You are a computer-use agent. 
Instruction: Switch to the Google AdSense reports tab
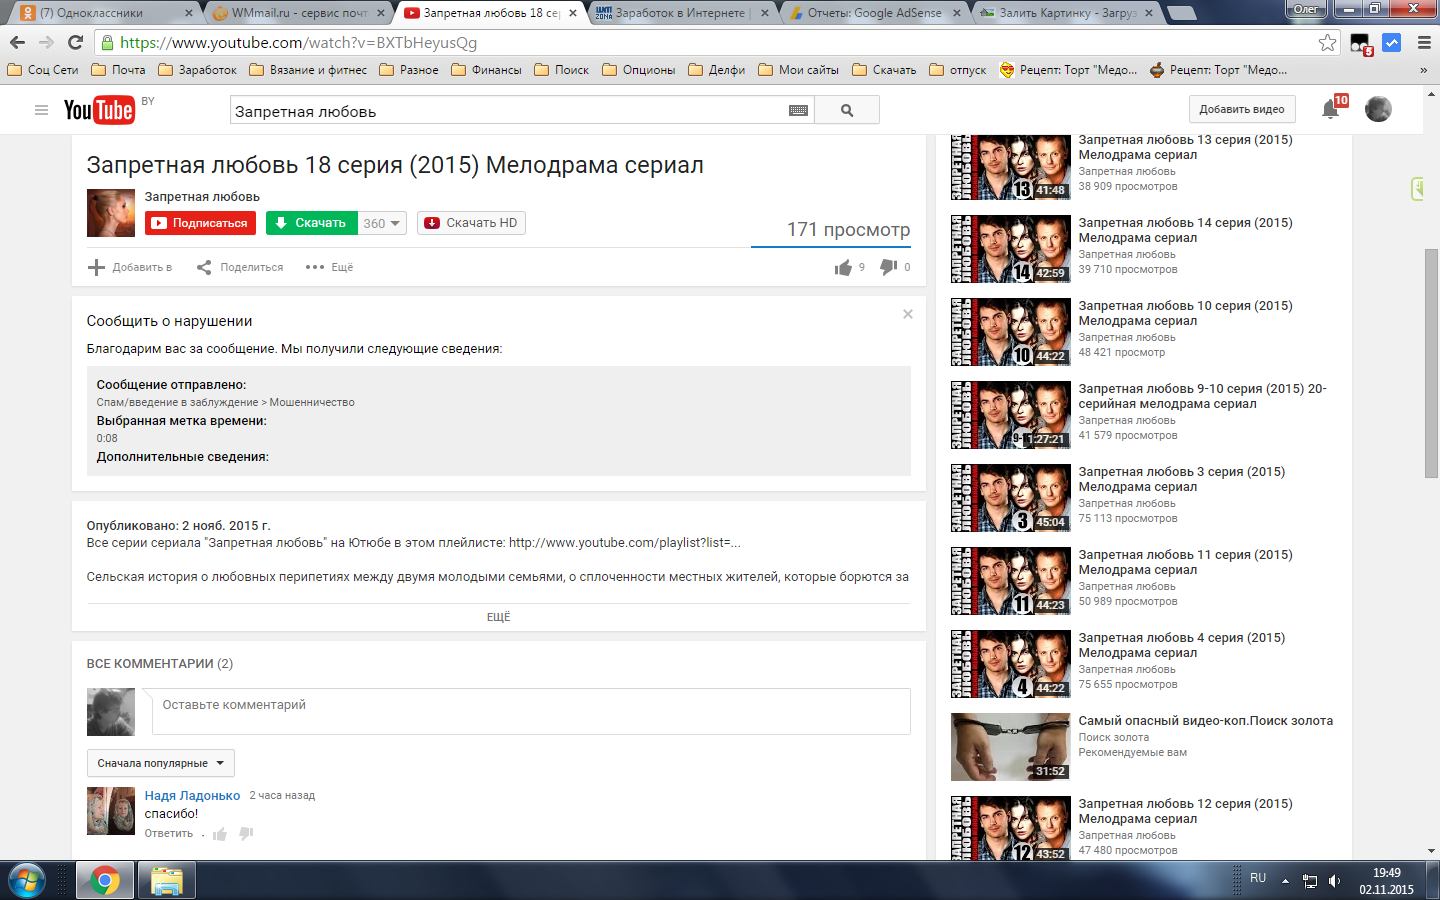coord(874,13)
